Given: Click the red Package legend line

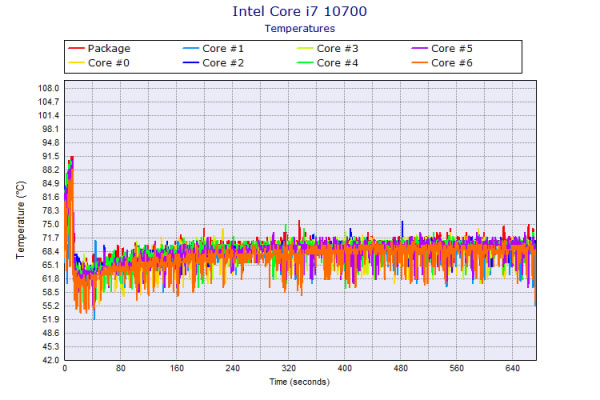Looking at the screenshot, I should coord(76,48).
